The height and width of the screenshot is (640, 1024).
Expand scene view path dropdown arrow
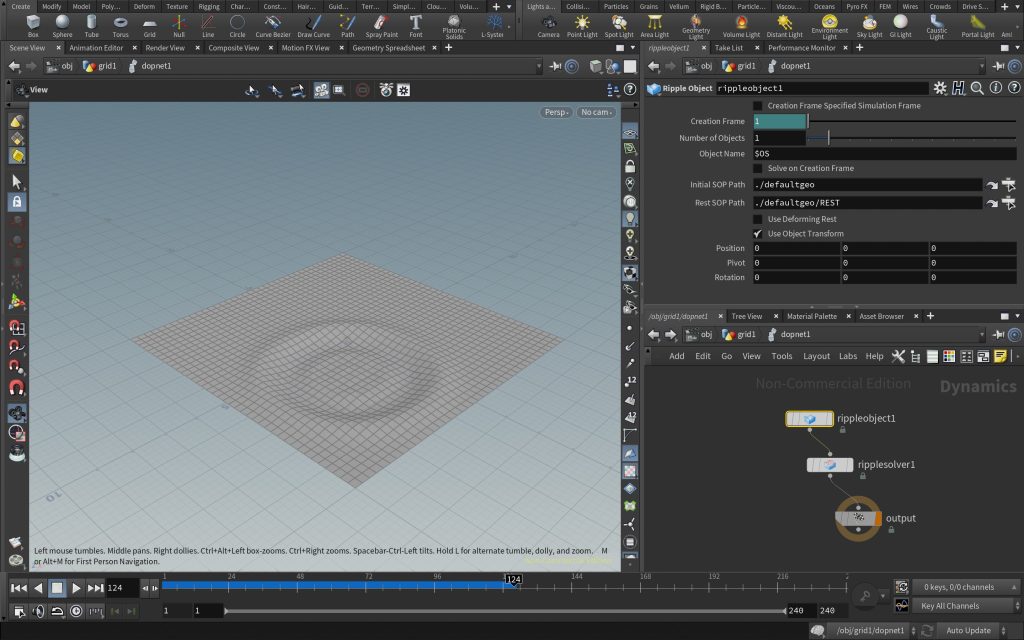click(539, 66)
